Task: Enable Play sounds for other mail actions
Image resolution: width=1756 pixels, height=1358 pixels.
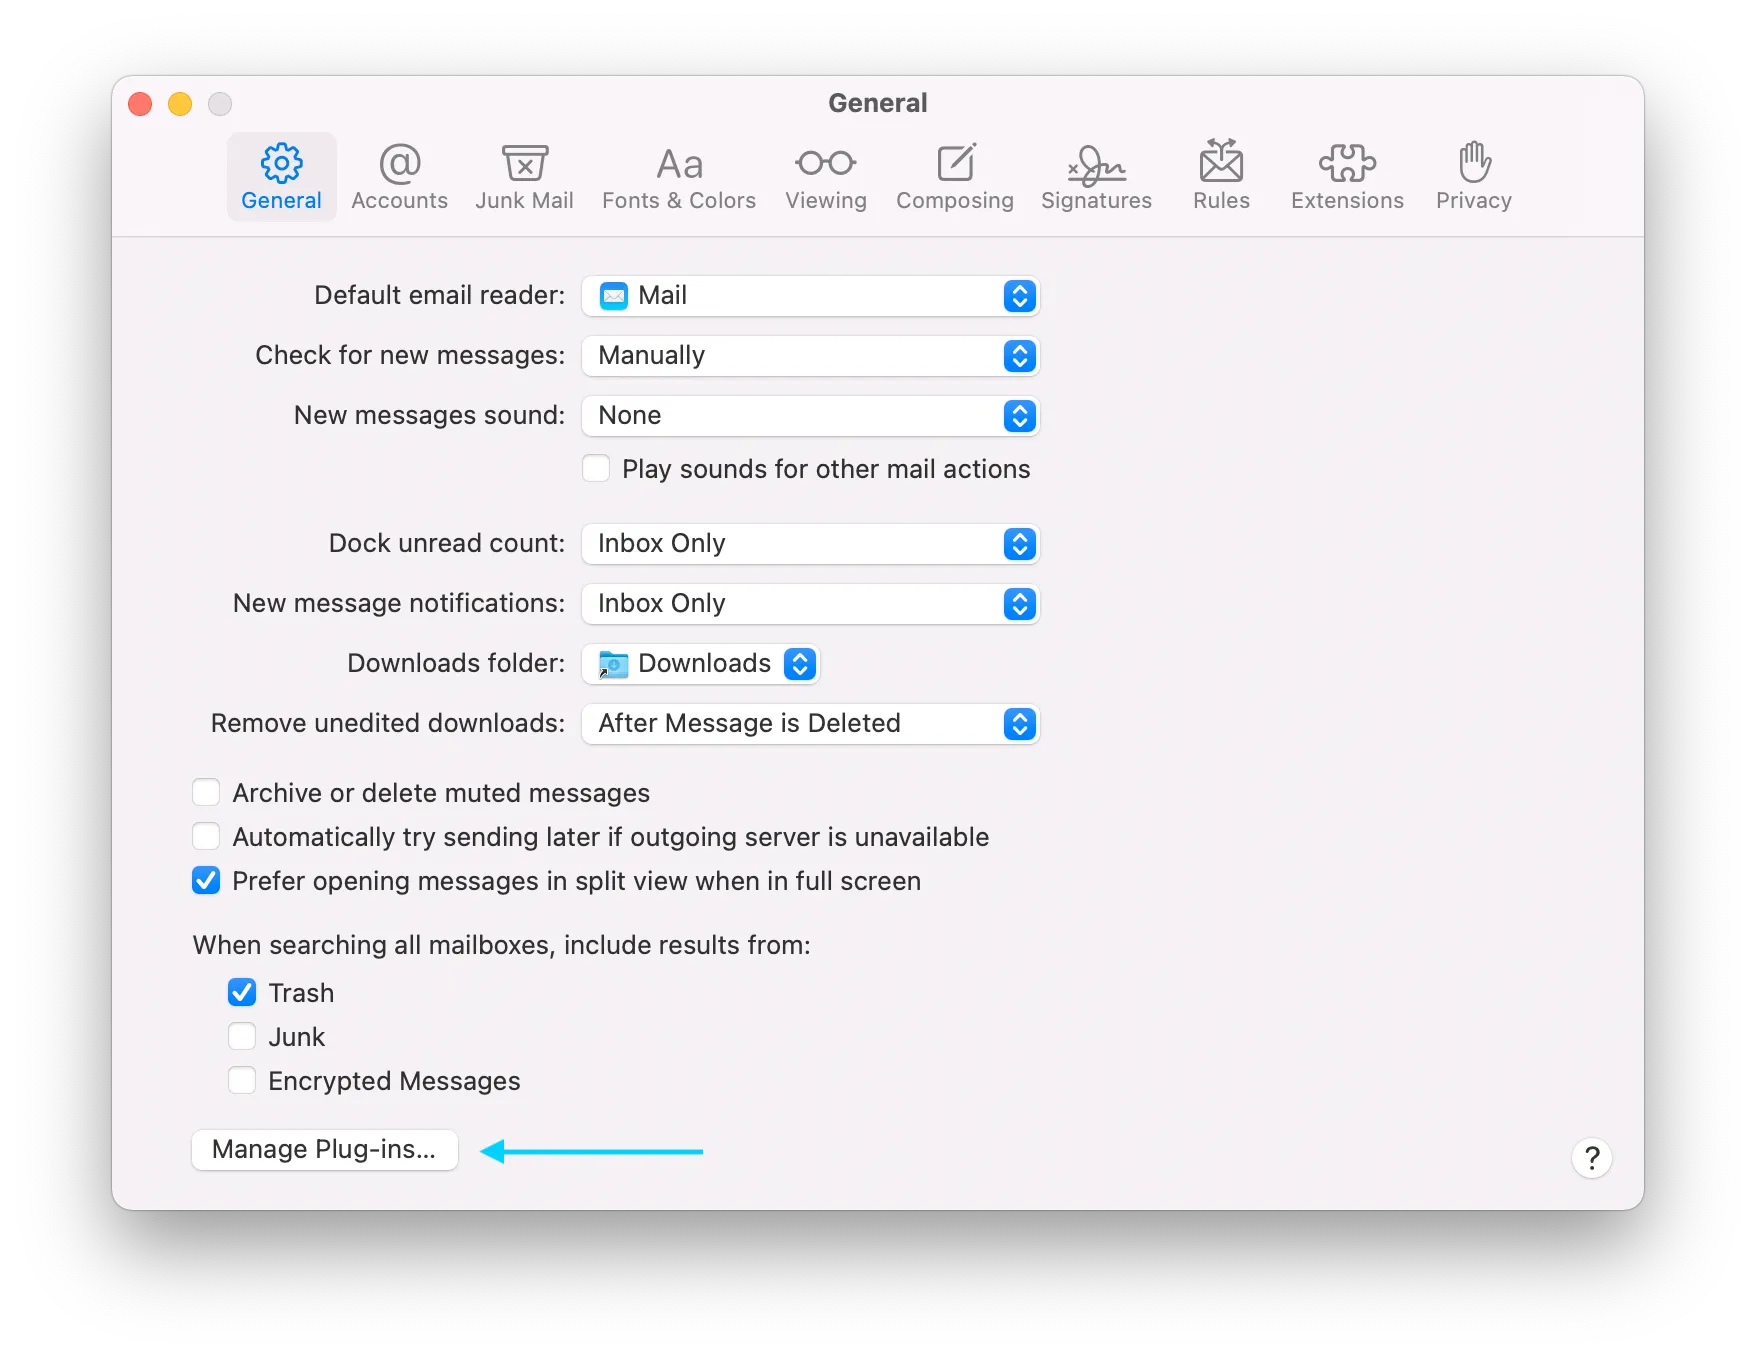Action: [596, 469]
